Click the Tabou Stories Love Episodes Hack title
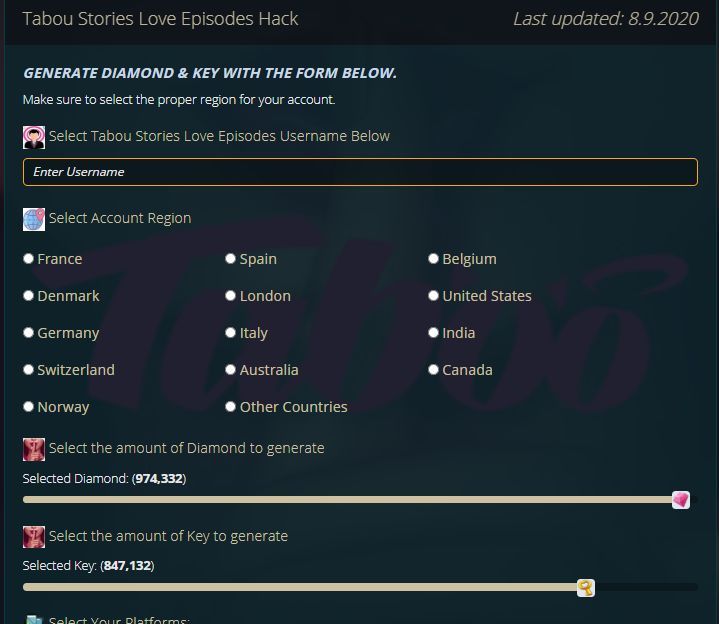 (160, 19)
